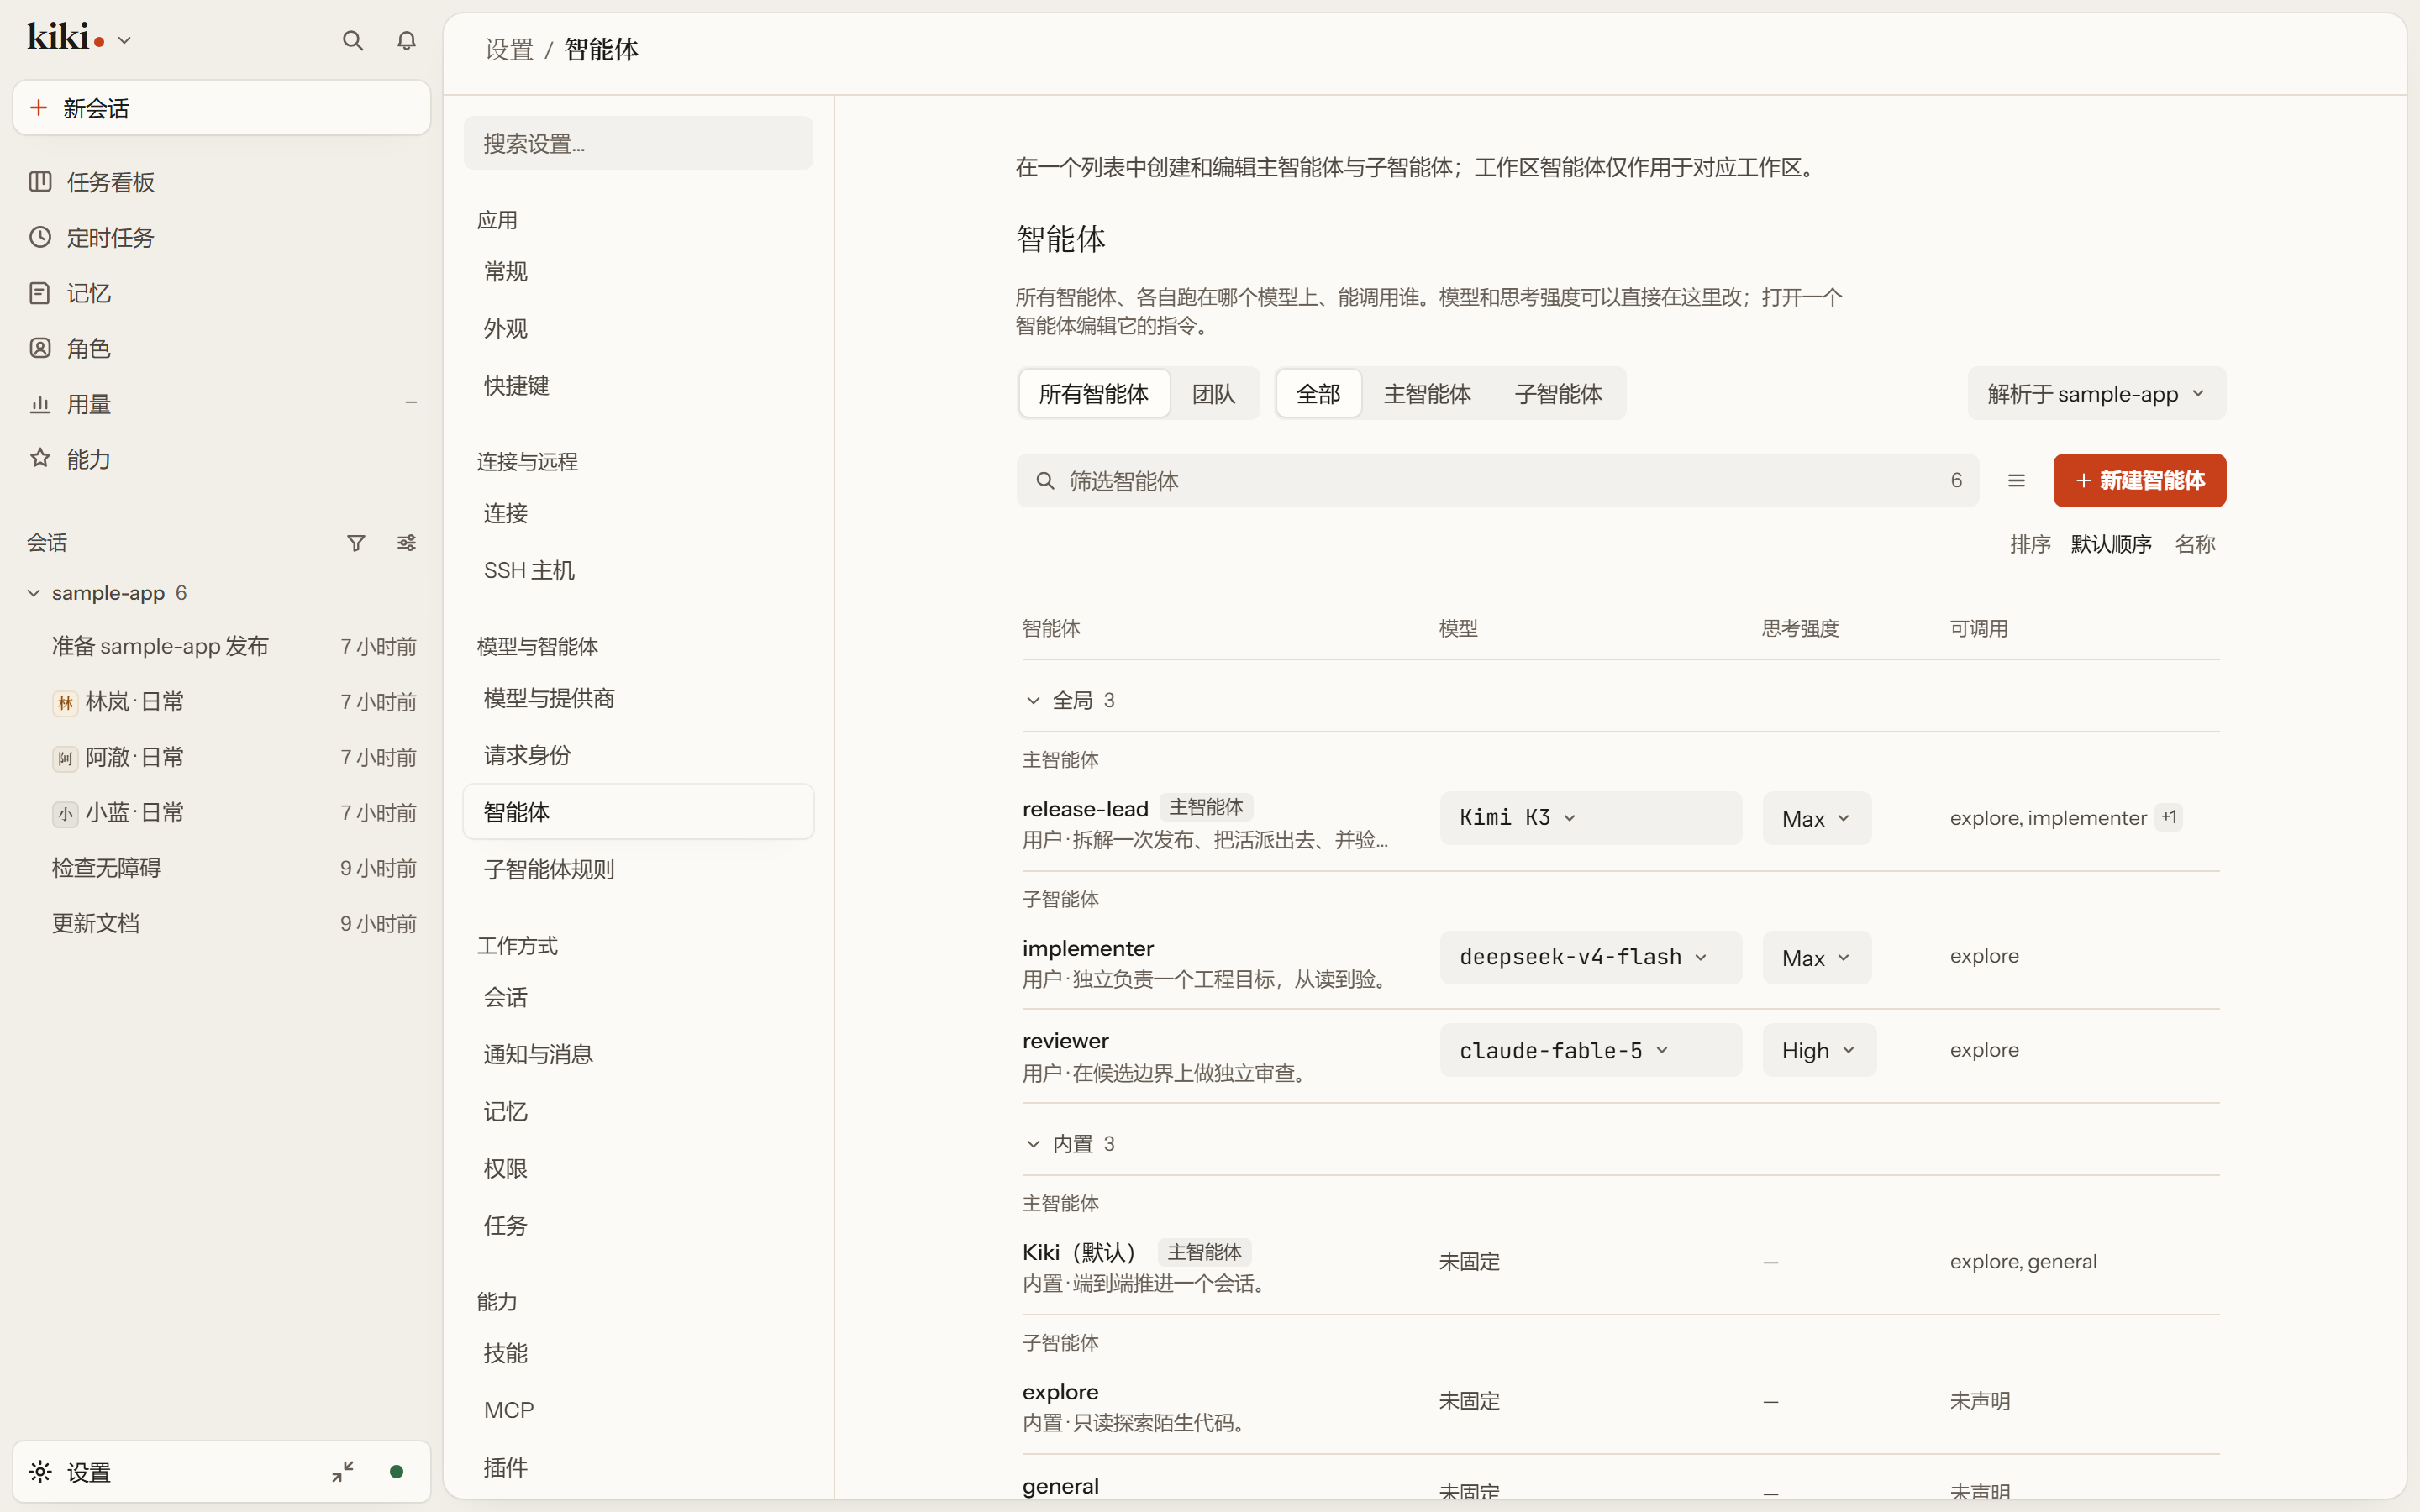Click 设置 in the breadcrumb
The height and width of the screenshot is (1512, 2420).
509,50
